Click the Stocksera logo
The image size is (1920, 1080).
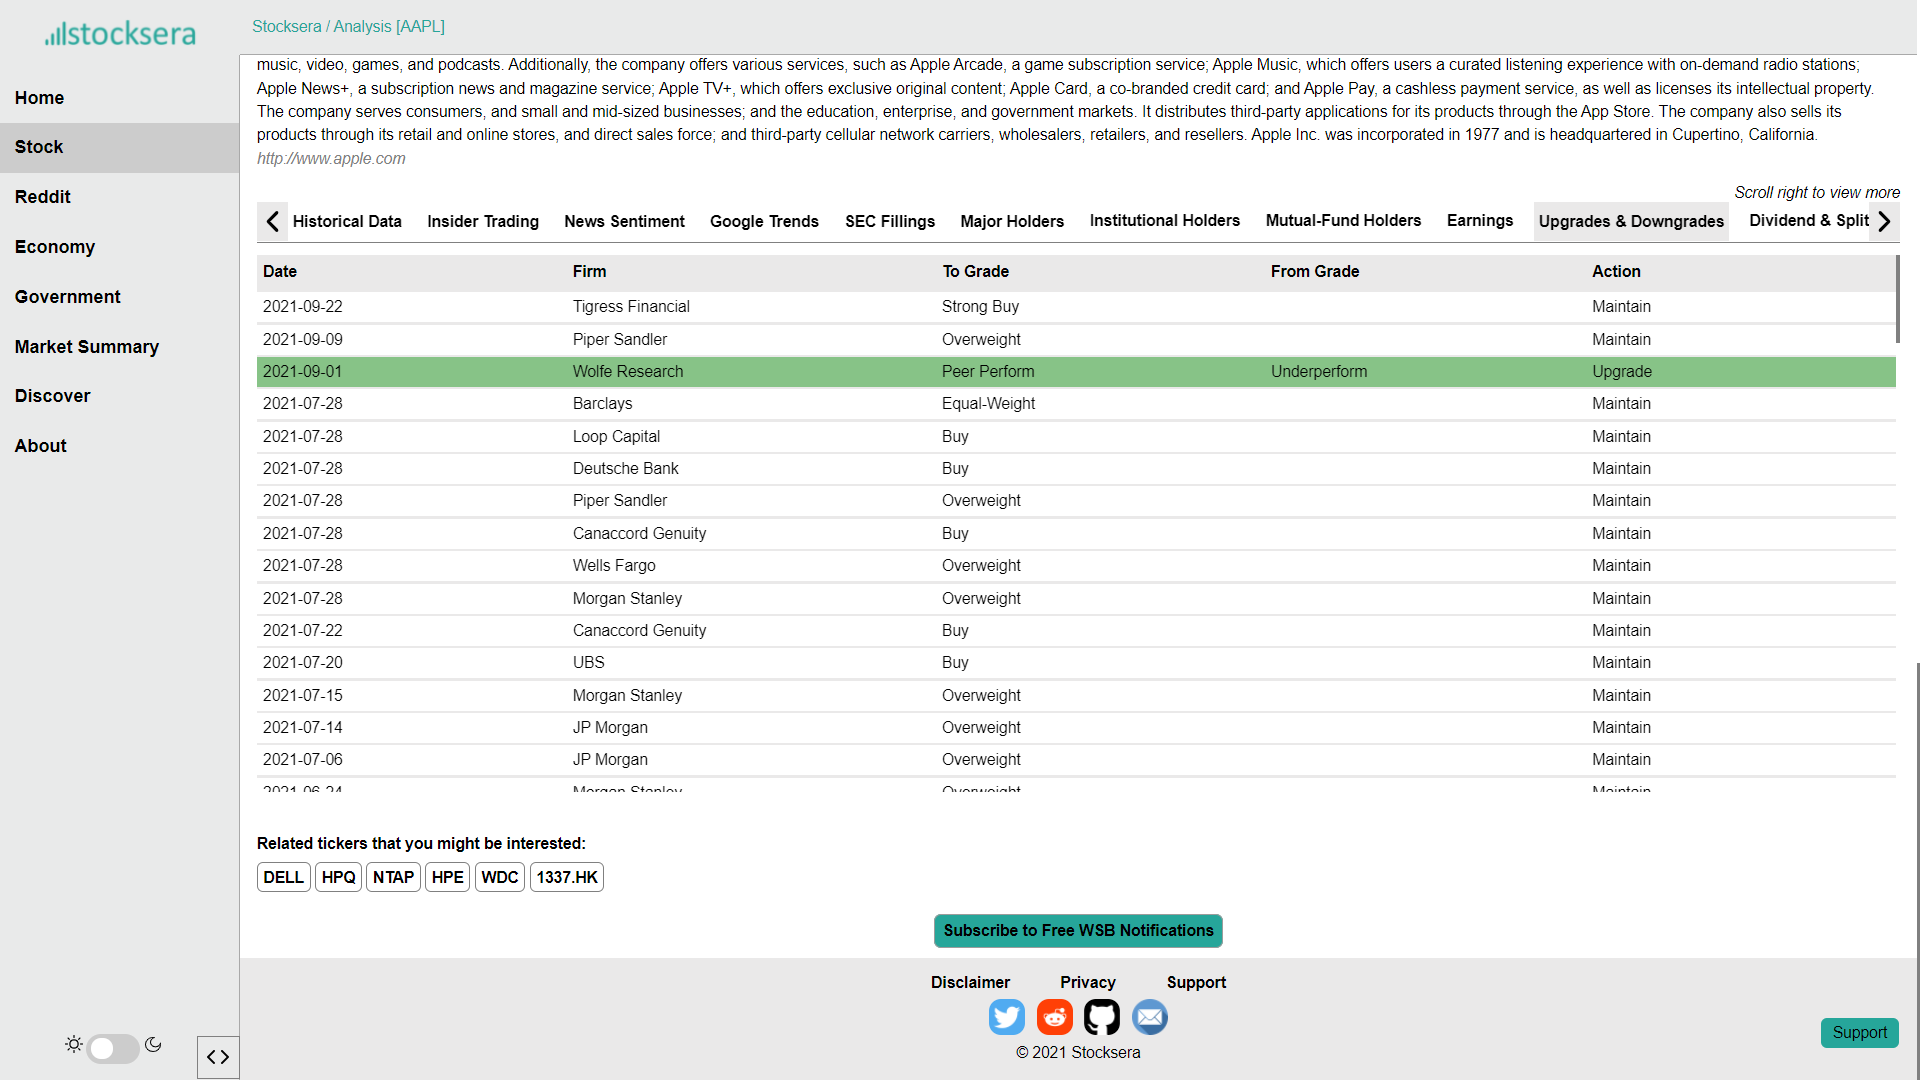tap(120, 34)
